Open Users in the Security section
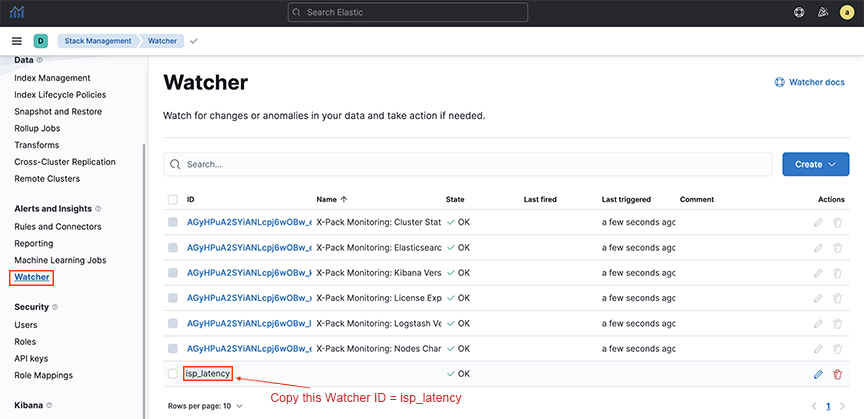864x419 pixels. (26, 325)
